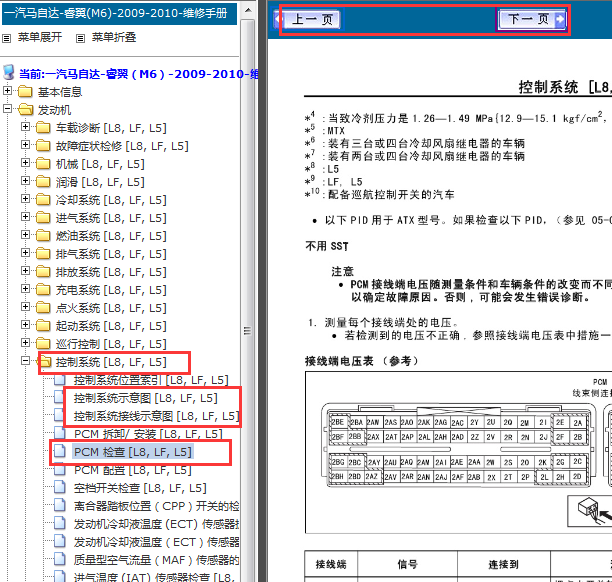Open 进气温度 (IAT) 传感器检查 page
The image size is (612, 582).
[154, 577]
